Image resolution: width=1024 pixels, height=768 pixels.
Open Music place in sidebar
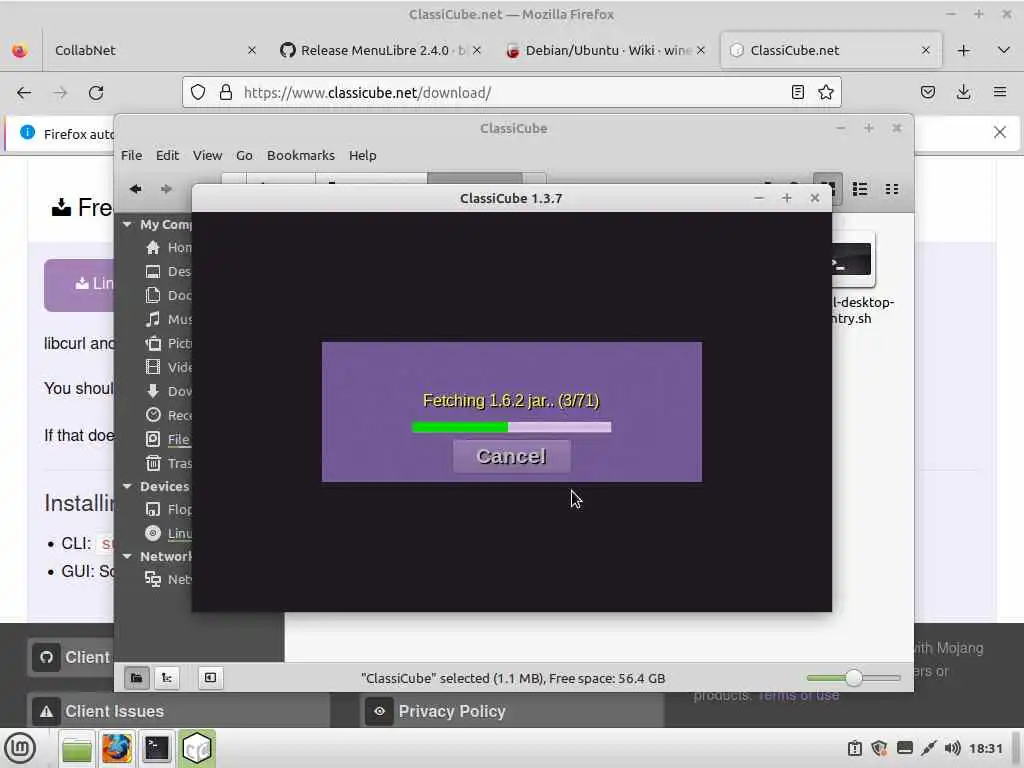(168, 319)
